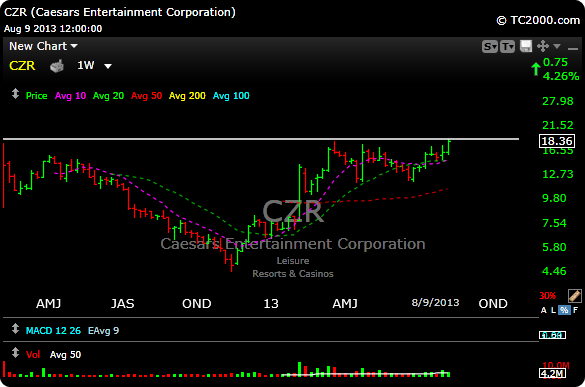Open the gray triangle chart options menu
The image size is (585, 387).
(557, 46)
